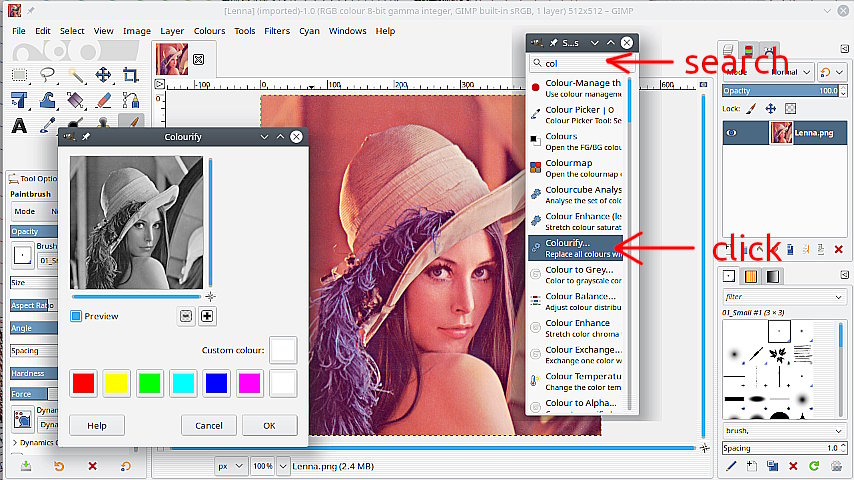Pick the red colour swatch
The height and width of the screenshot is (480, 854).
click(x=84, y=382)
